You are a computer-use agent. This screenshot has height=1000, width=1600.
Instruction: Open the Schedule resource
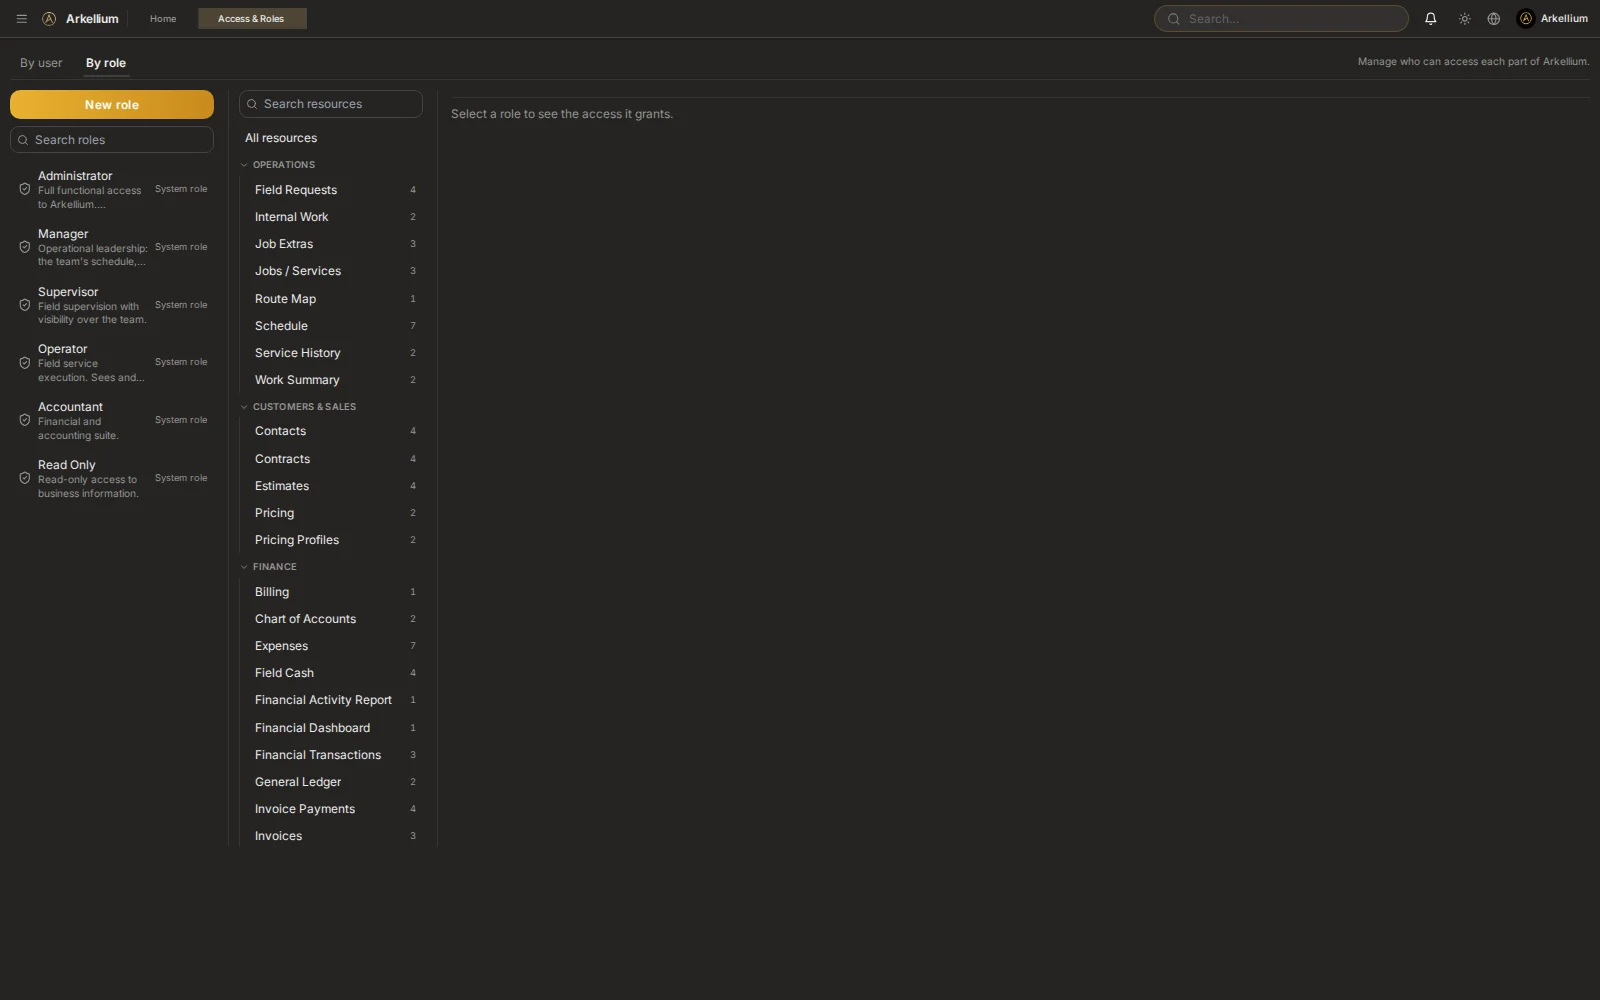coord(333,326)
